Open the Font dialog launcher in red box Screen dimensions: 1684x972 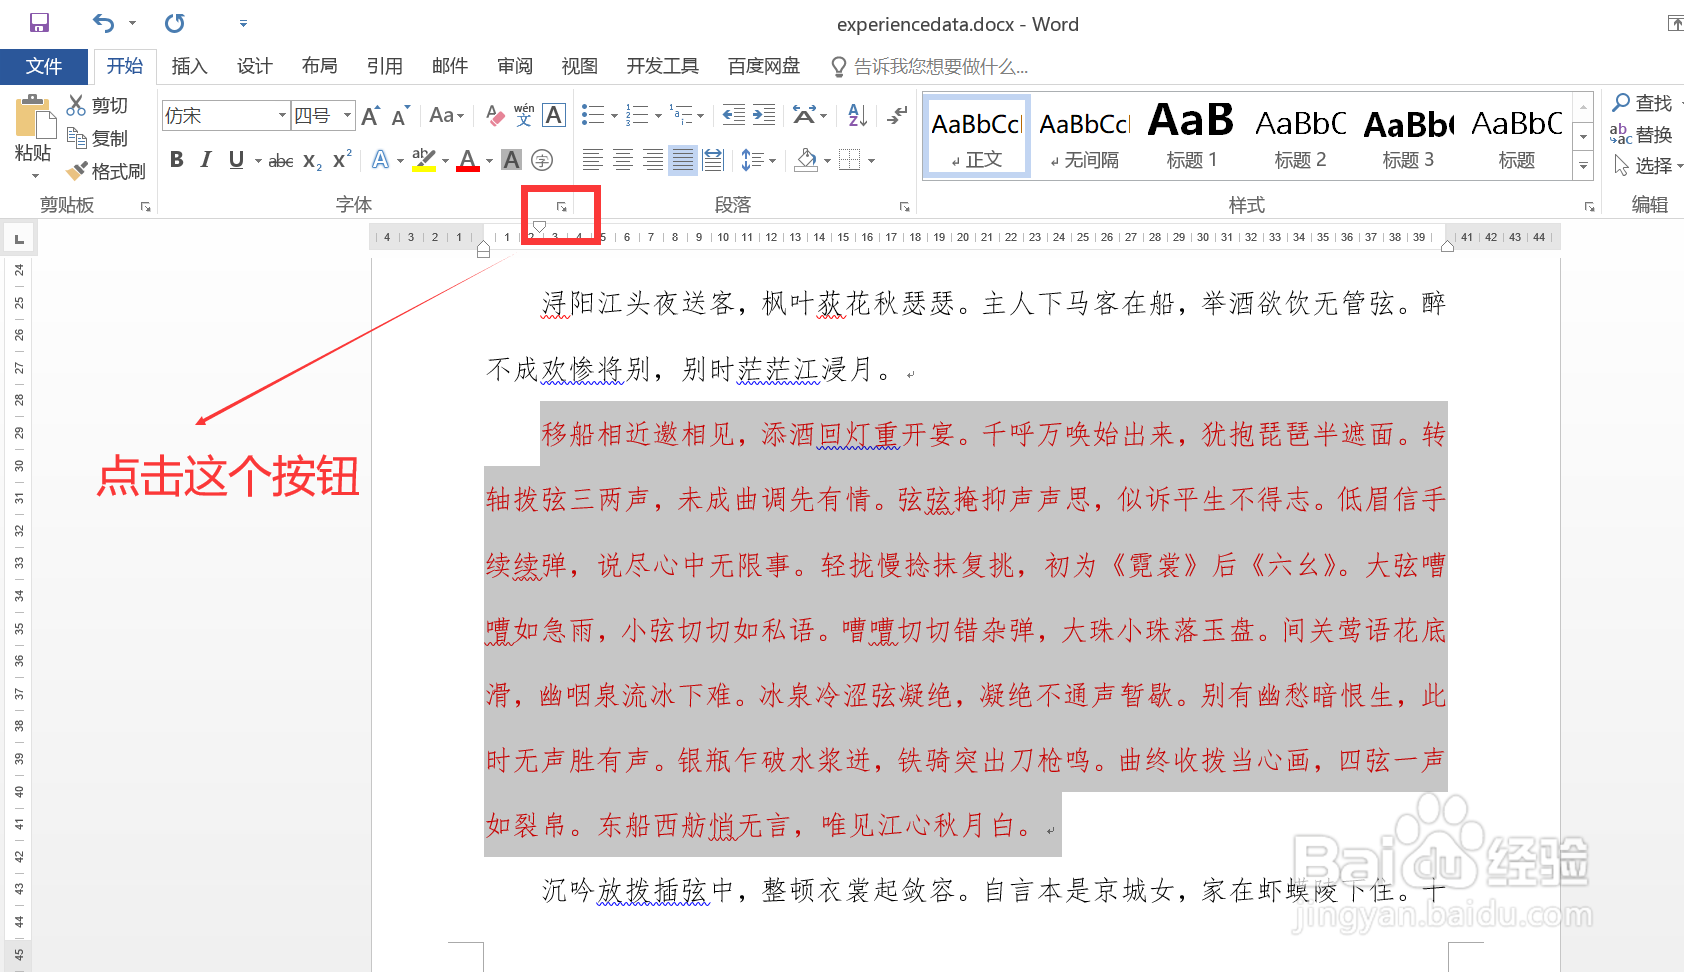coord(562,205)
